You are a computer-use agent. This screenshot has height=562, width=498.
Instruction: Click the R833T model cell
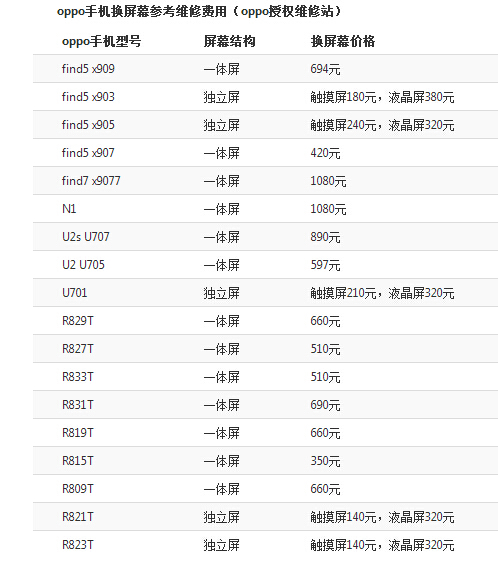(x=78, y=377)
